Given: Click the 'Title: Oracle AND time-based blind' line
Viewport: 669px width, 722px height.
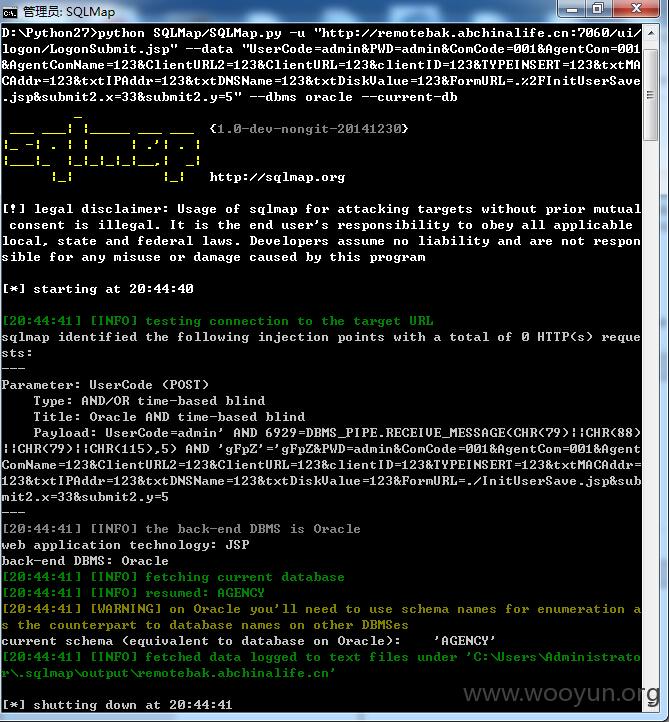Looking at the screenshot, I should 169,417.
